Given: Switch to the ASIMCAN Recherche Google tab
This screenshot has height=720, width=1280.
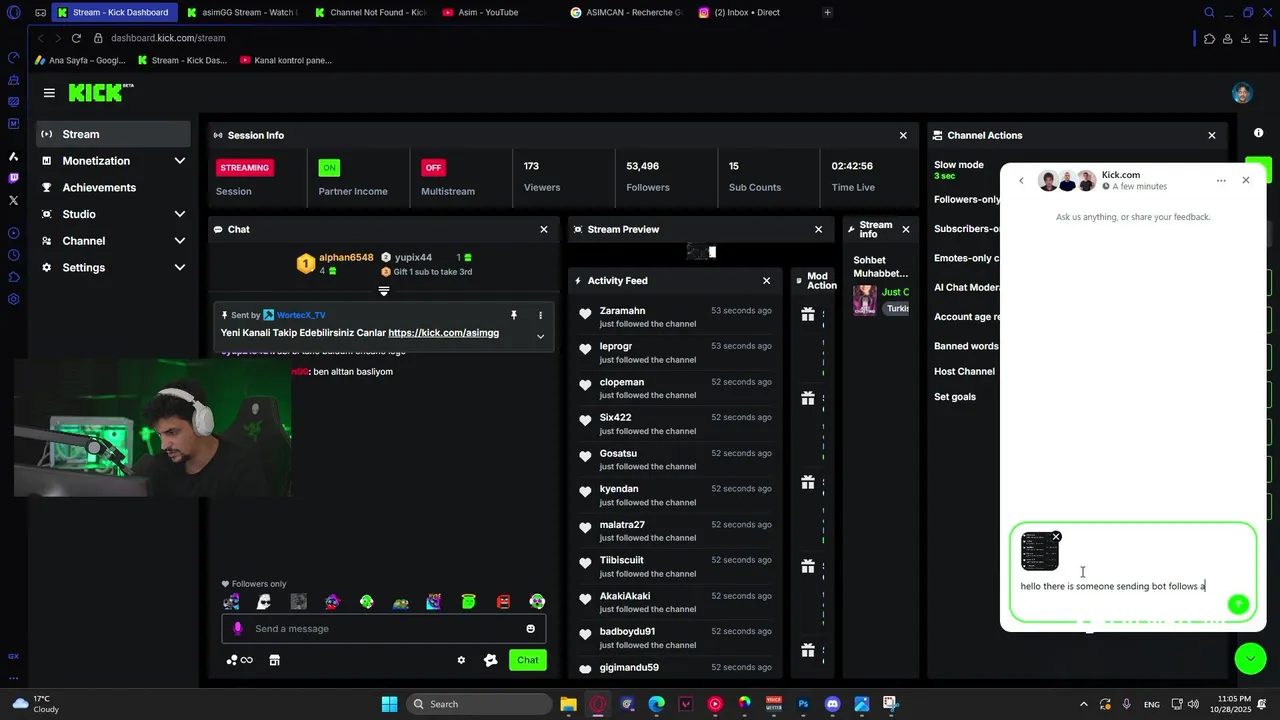Looking at the screenshot, I should pos(627,13).
